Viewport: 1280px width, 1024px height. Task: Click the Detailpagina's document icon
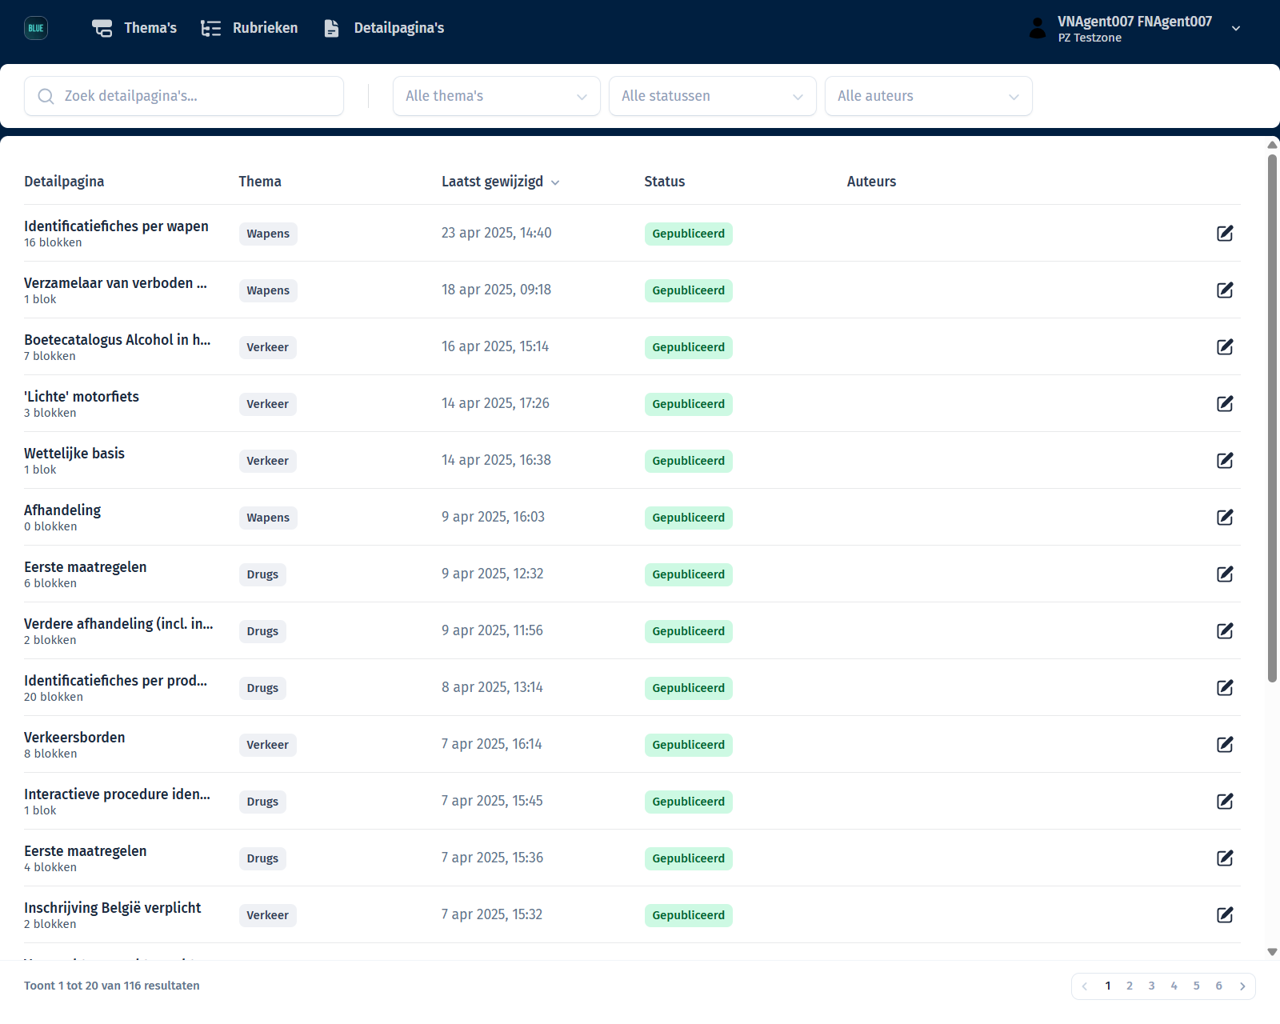(331, 28)
